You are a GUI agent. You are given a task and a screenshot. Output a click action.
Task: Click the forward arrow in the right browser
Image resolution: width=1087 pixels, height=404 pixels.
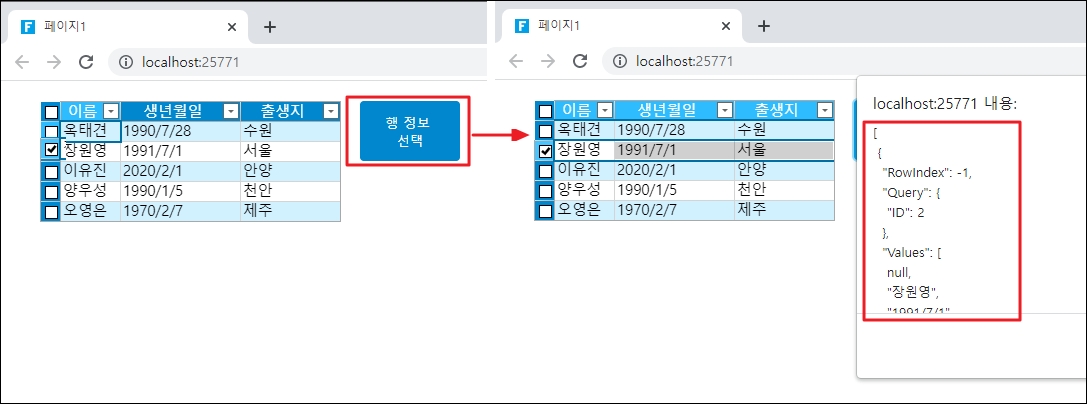(x=548, y=62)
